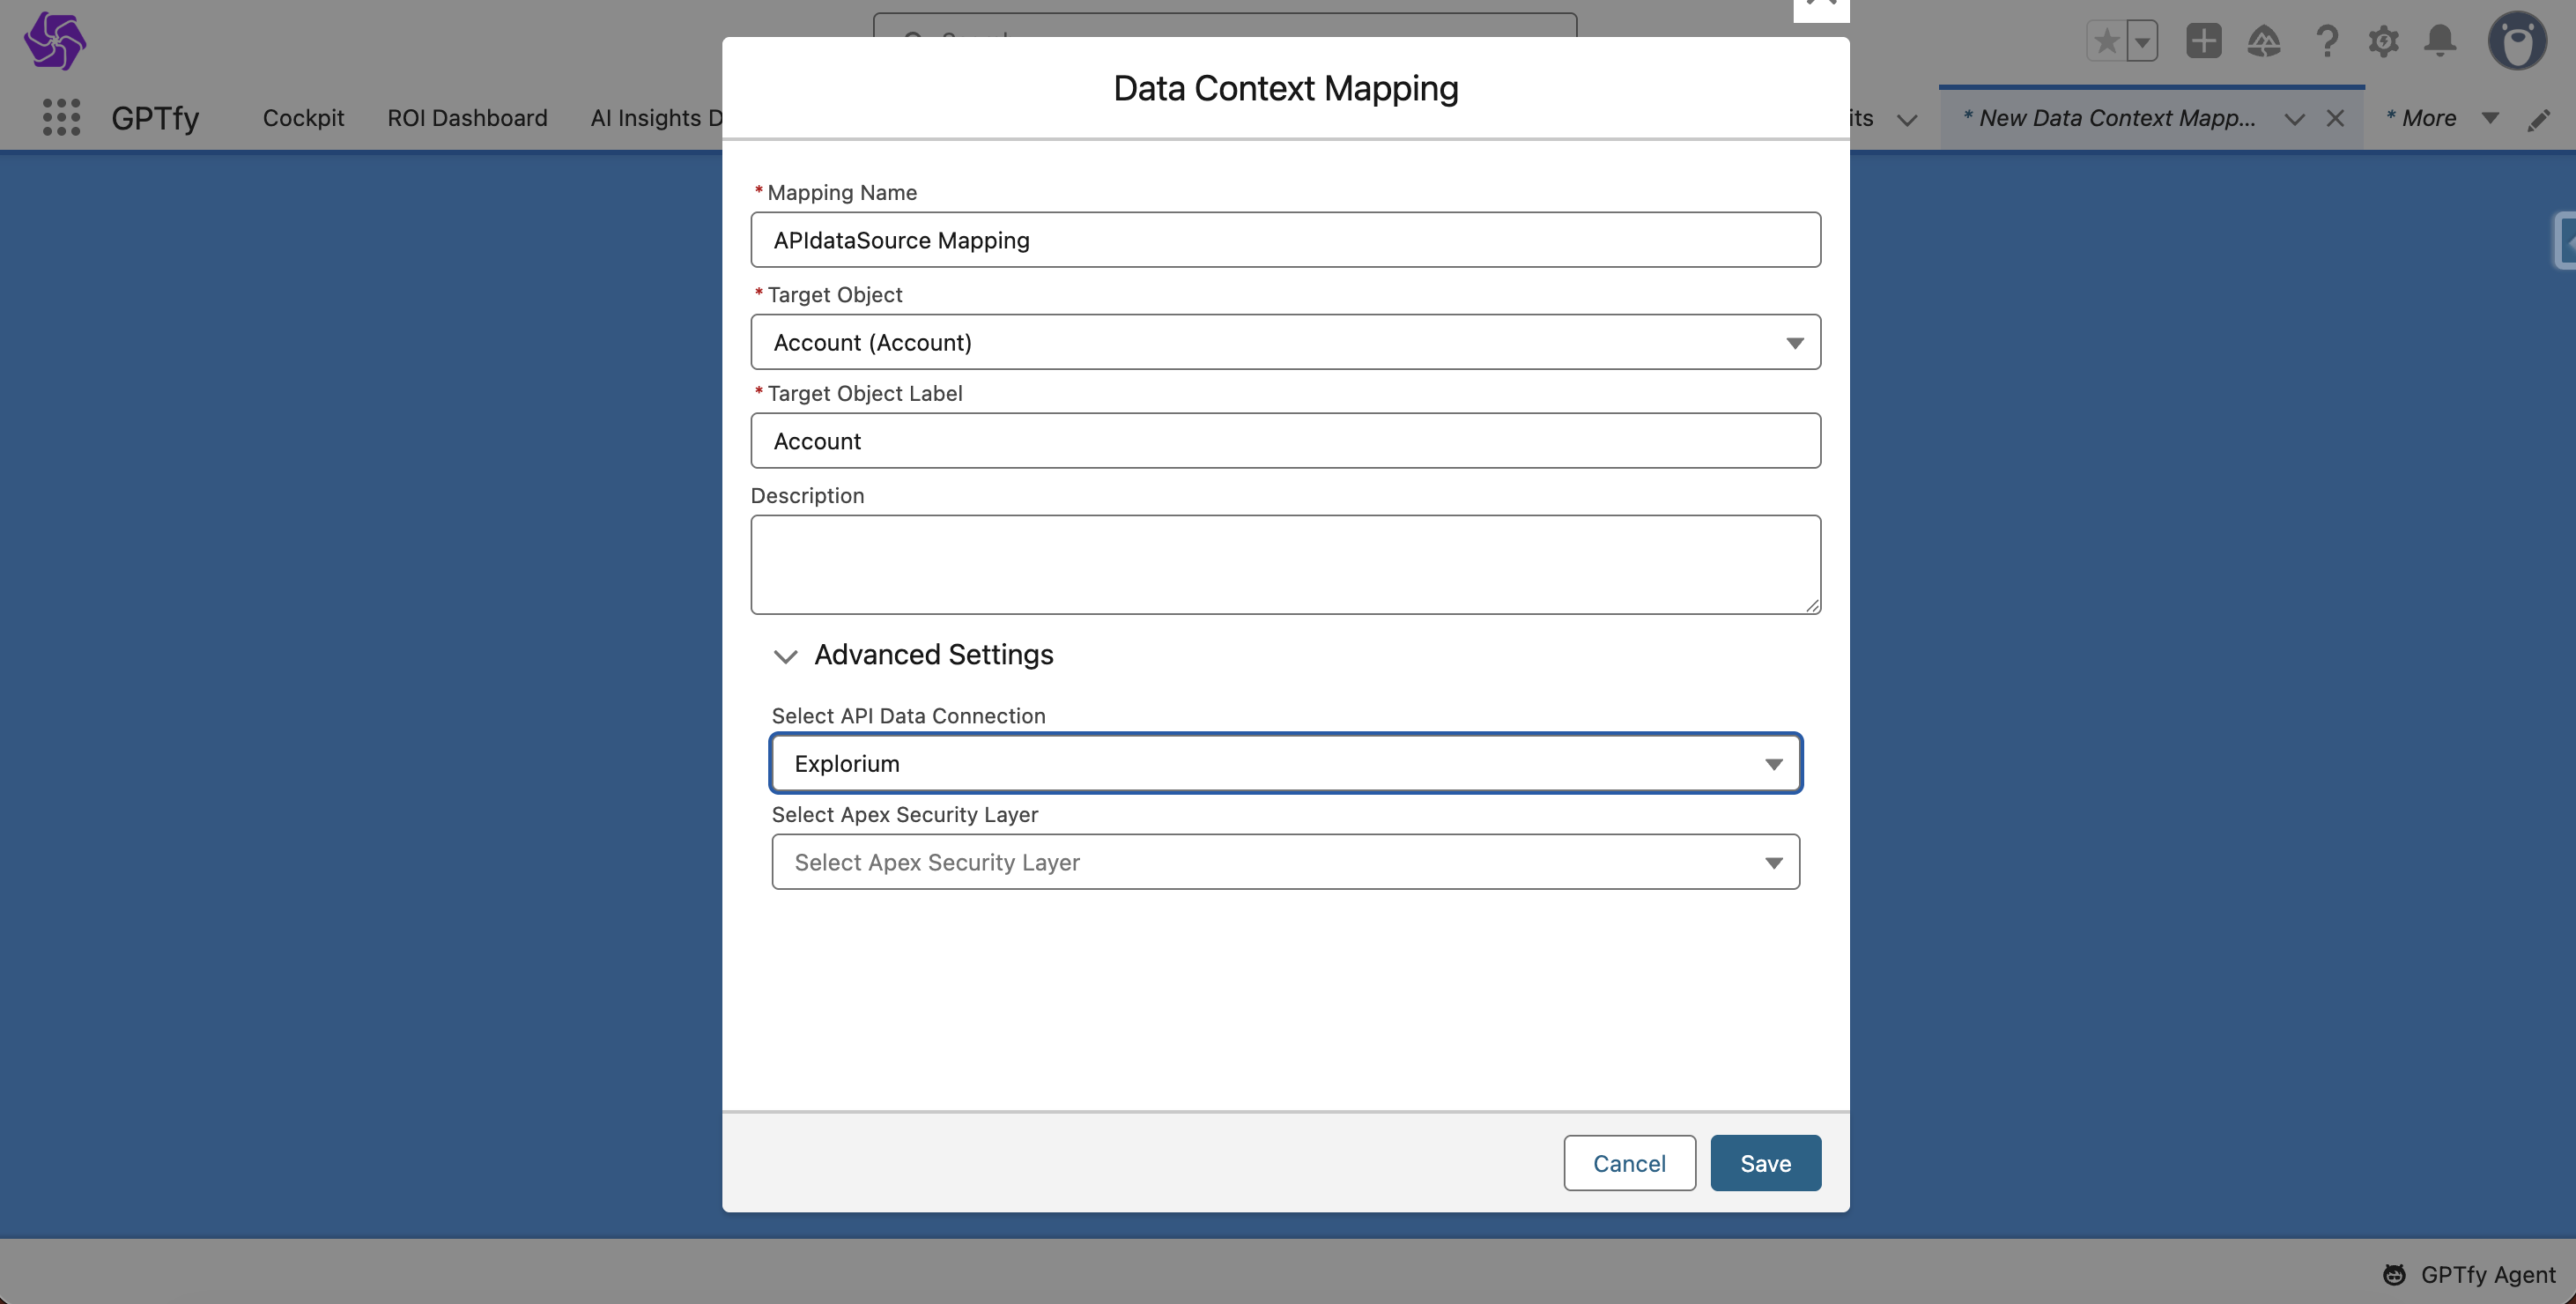Open the Trailhead guidance icon
This screenshot has height=1304, width=2576.
pyautogui.click(x=2264, y=41)
